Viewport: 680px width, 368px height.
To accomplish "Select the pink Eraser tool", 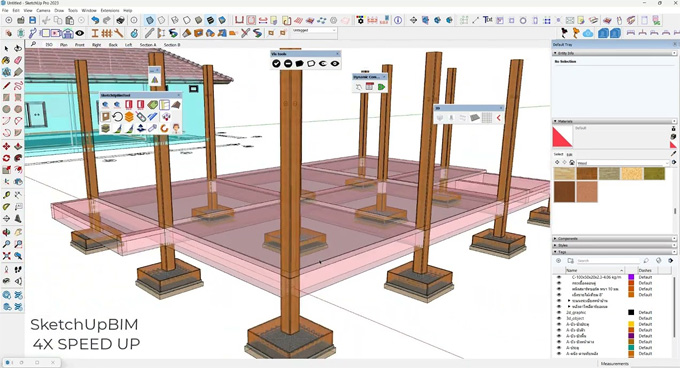I will pyautogui.click(x=18, y=60).
